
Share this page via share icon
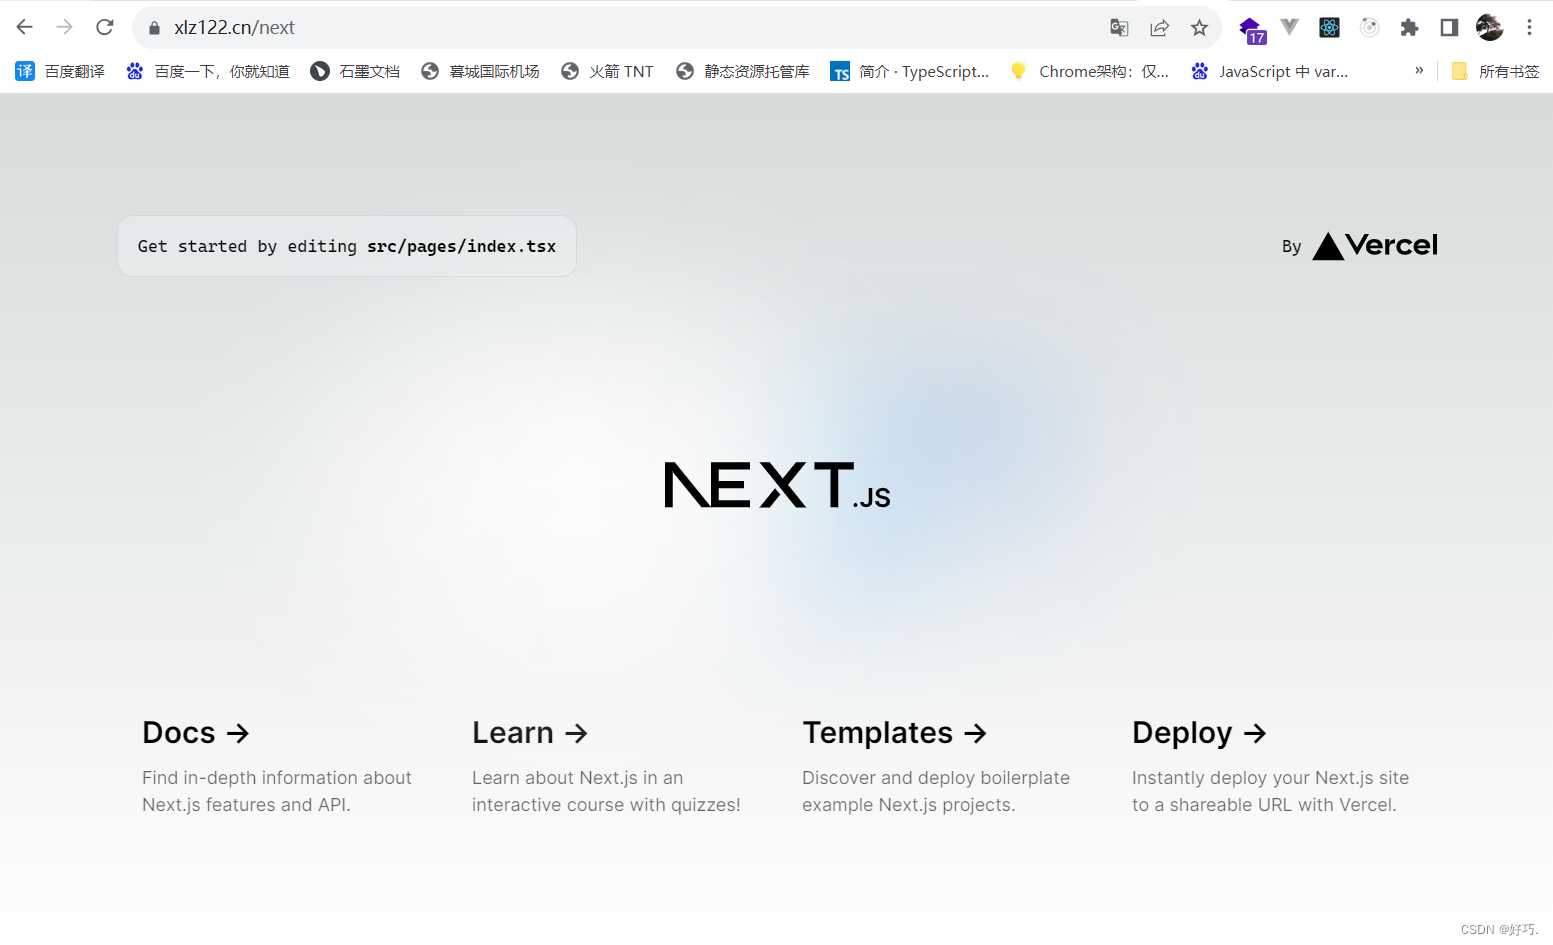(x=1159, y=28)
